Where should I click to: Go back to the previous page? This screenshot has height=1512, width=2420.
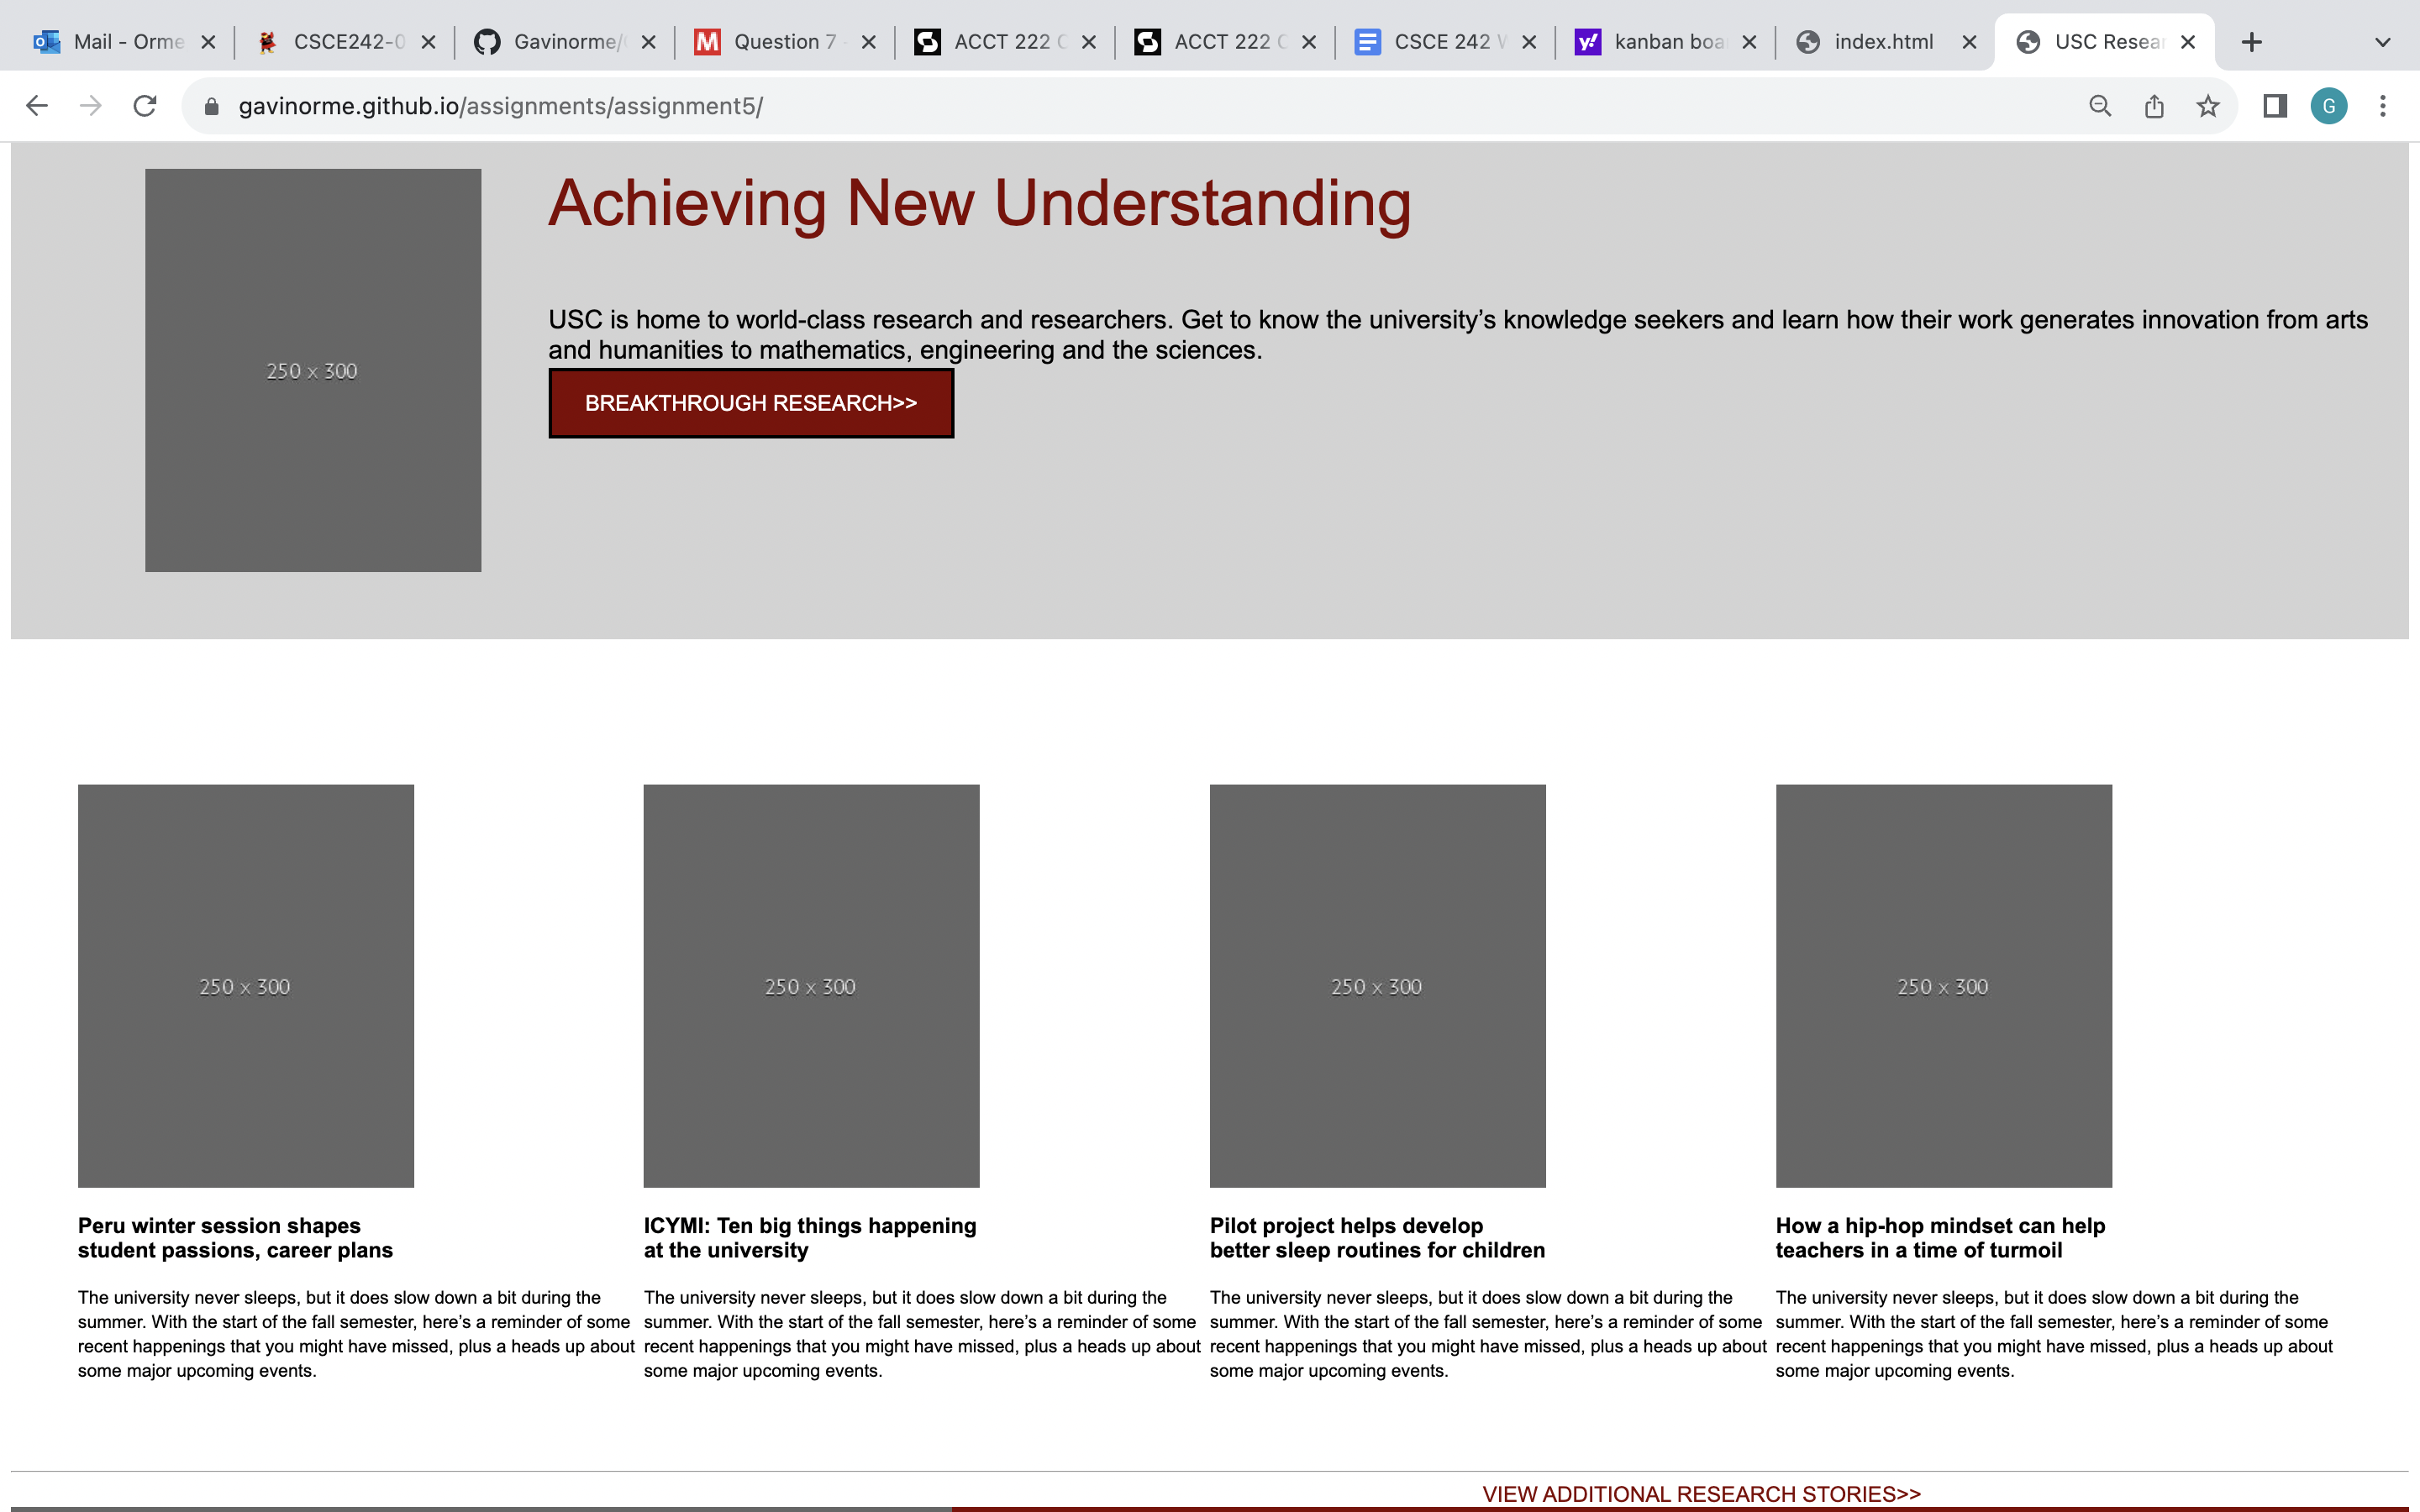tap(37, 106)
